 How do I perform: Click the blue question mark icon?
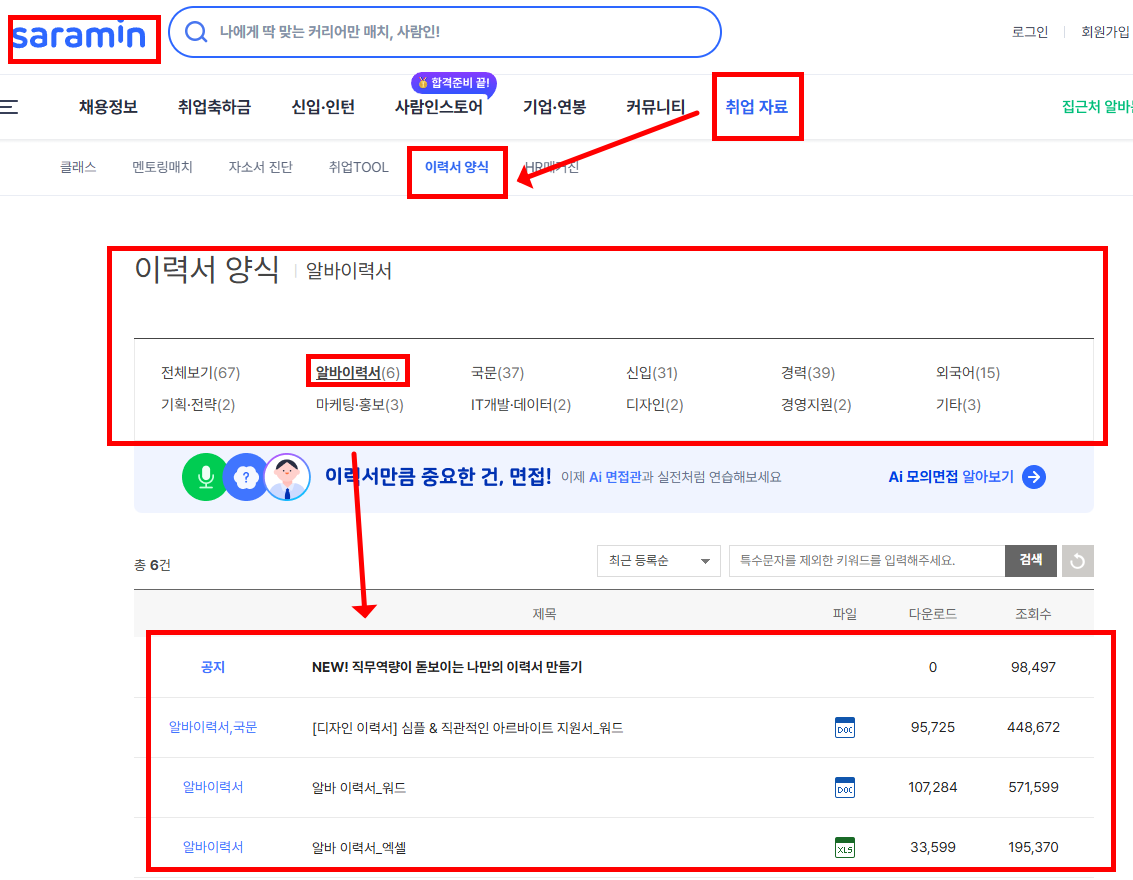pos(246,477)
